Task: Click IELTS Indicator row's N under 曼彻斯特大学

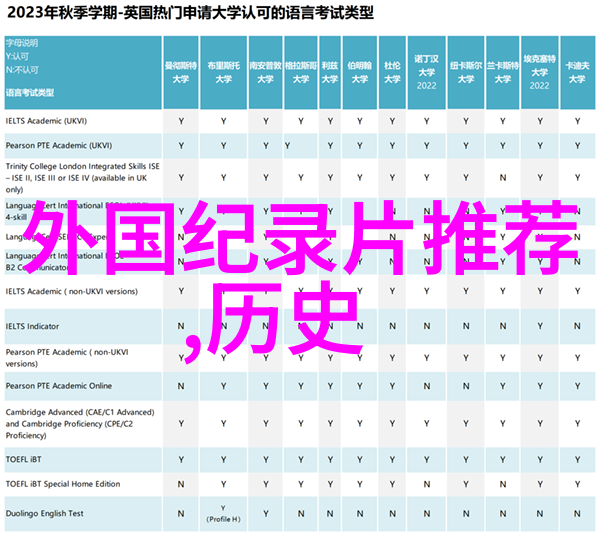Action: [181, 326]
